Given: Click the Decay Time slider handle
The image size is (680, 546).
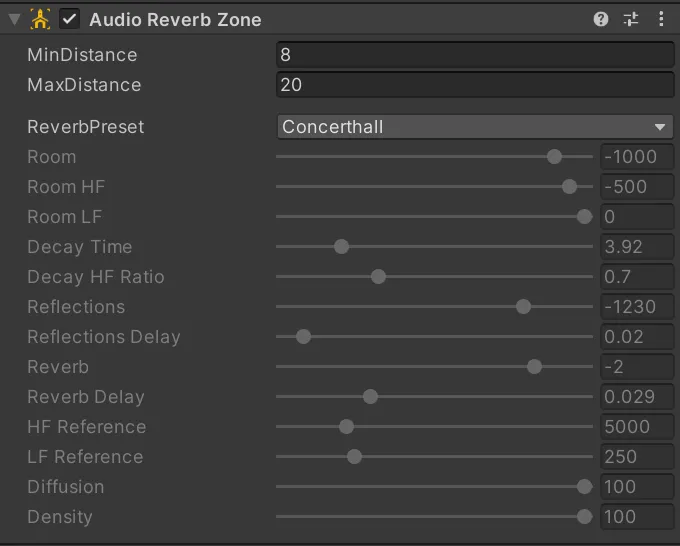Looking at the screenshot, I should click(341, 247).
